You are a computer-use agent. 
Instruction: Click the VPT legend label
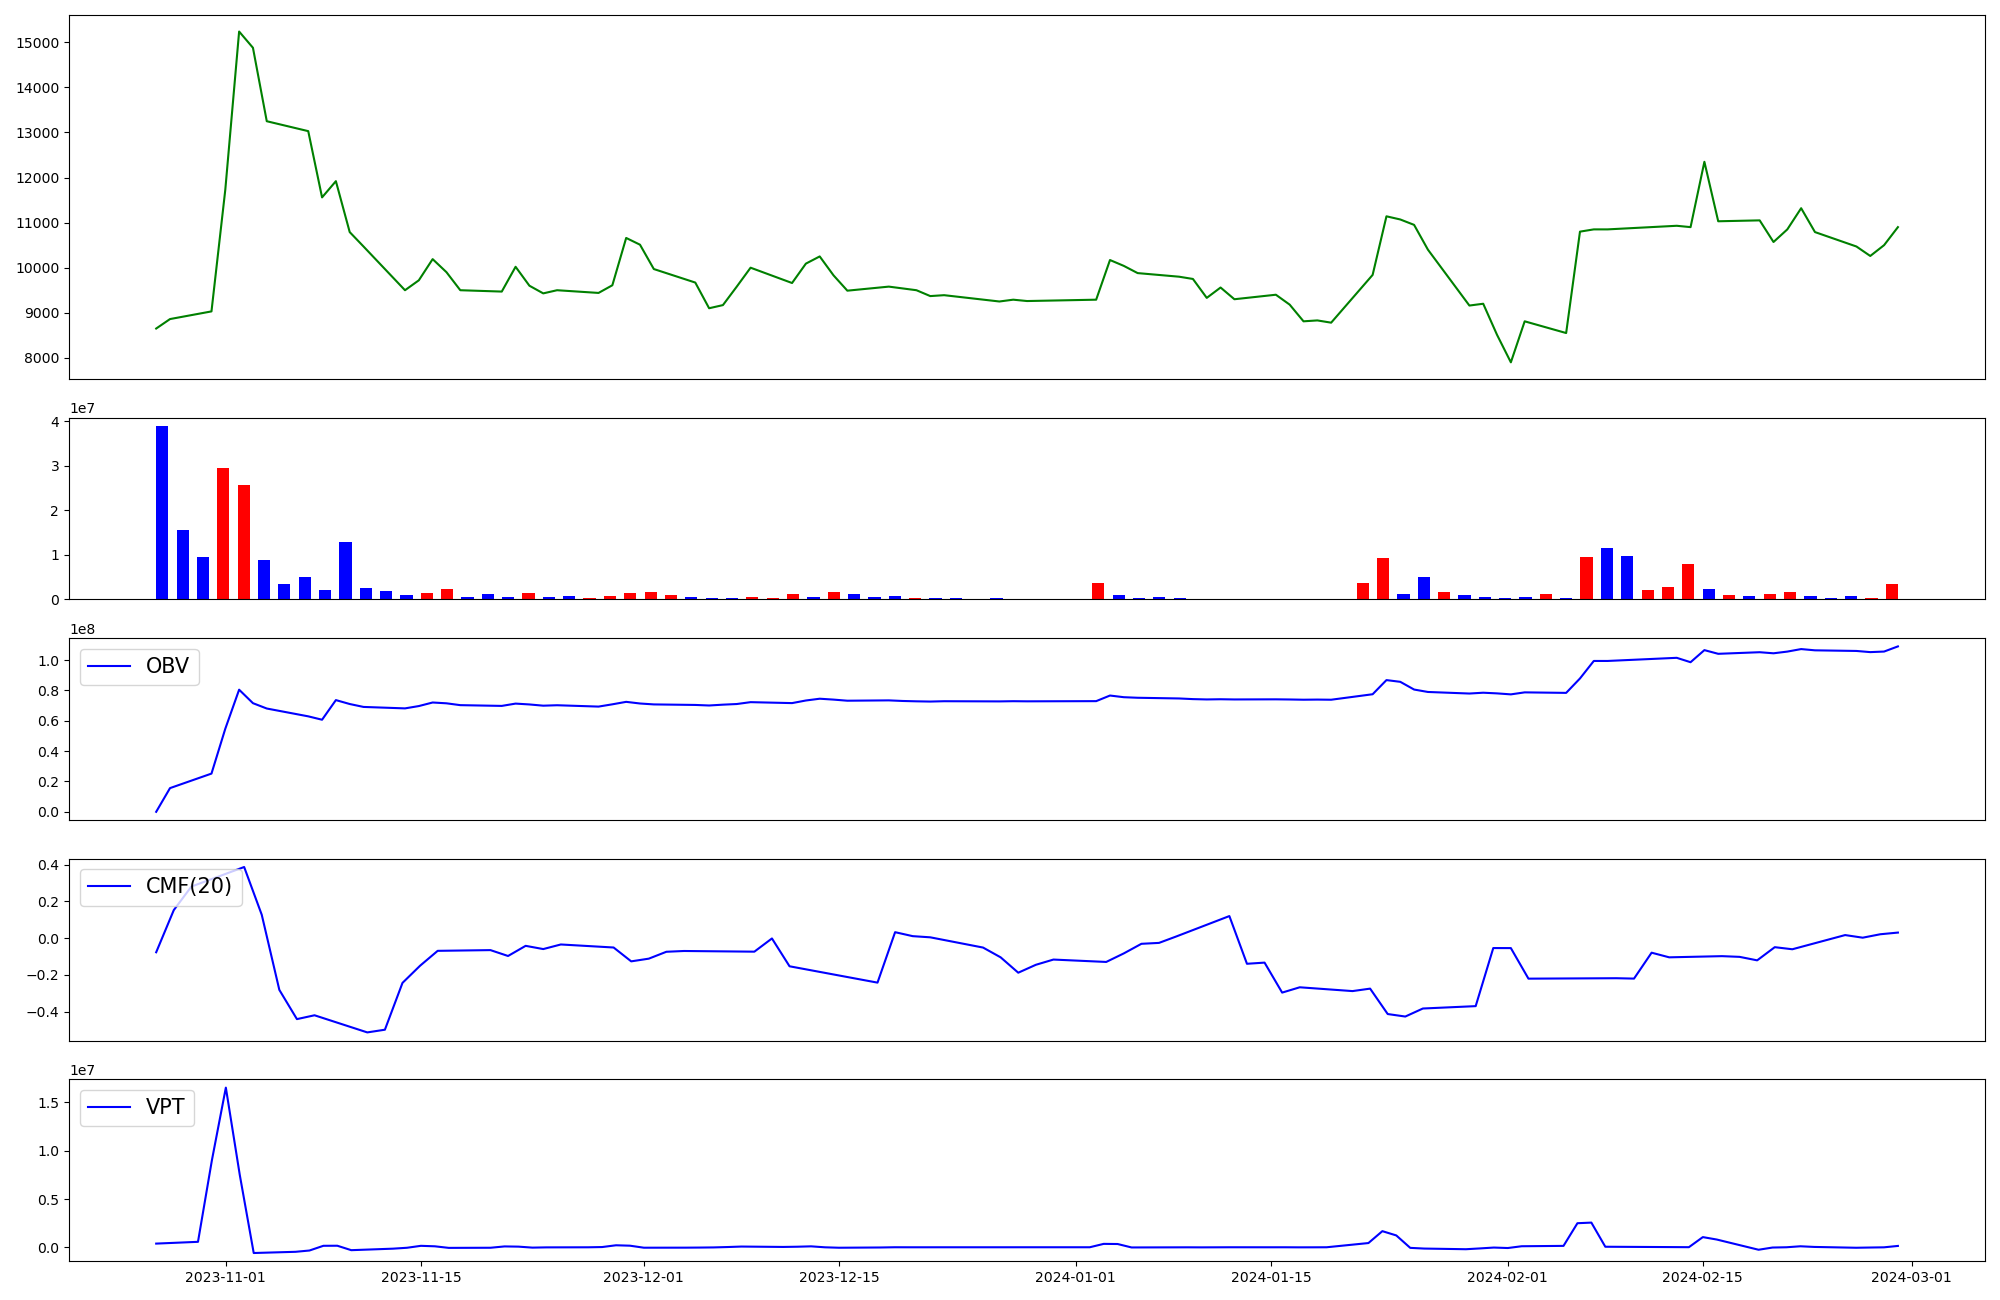[x=165, y=1108]
